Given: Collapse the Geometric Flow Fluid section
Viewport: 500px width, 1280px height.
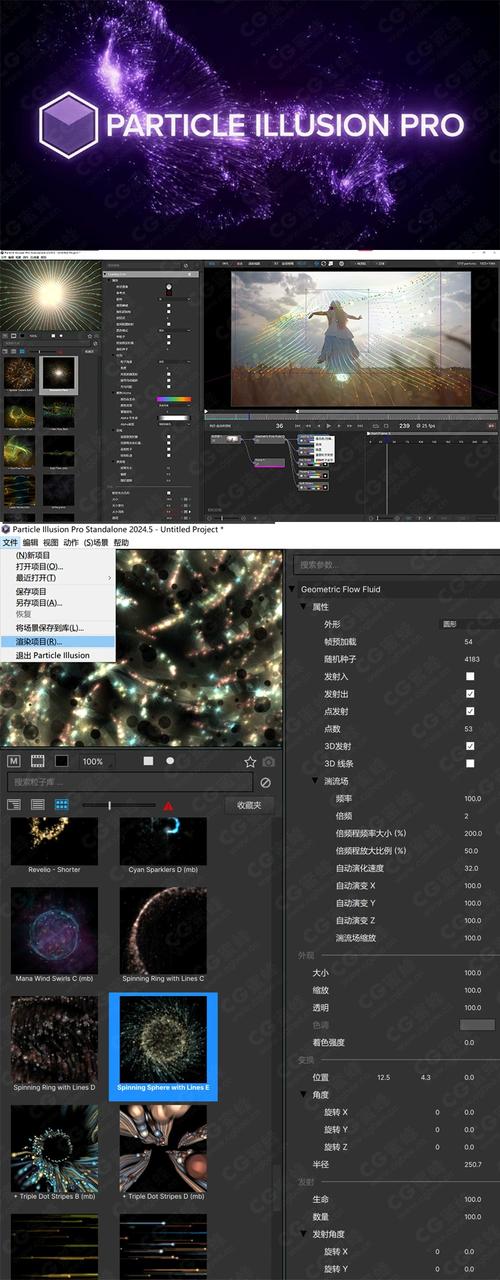Looking at the screenshot, I should [293, 589].
